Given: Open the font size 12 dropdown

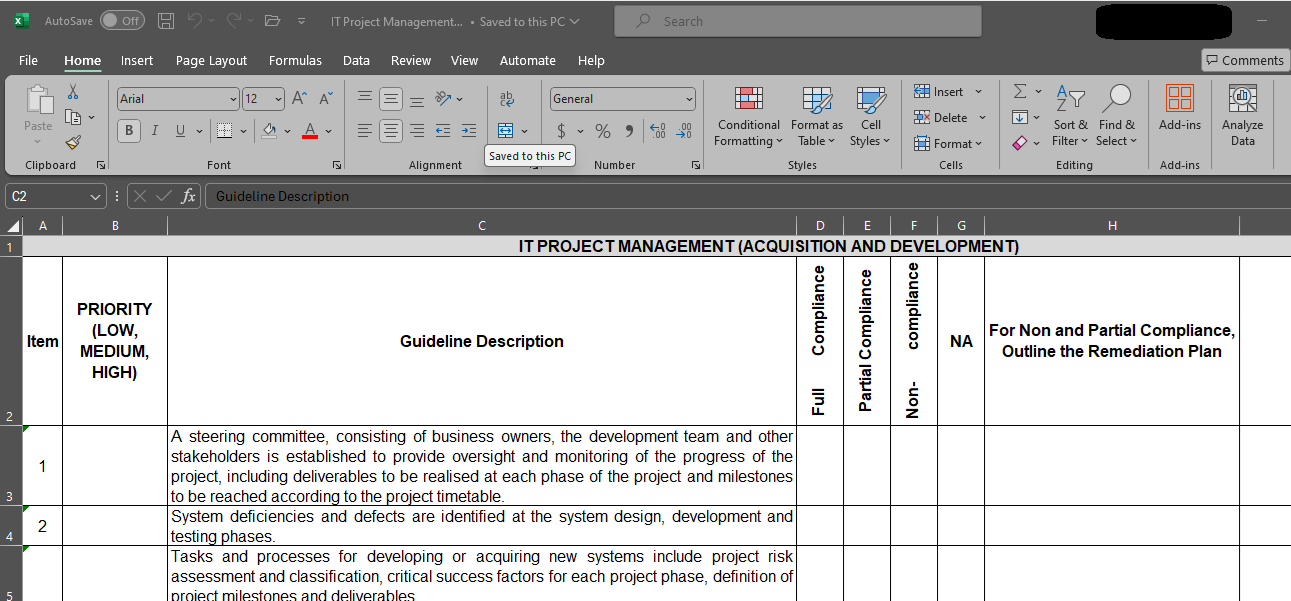Looking at the screenshot, I should point(278,99).
